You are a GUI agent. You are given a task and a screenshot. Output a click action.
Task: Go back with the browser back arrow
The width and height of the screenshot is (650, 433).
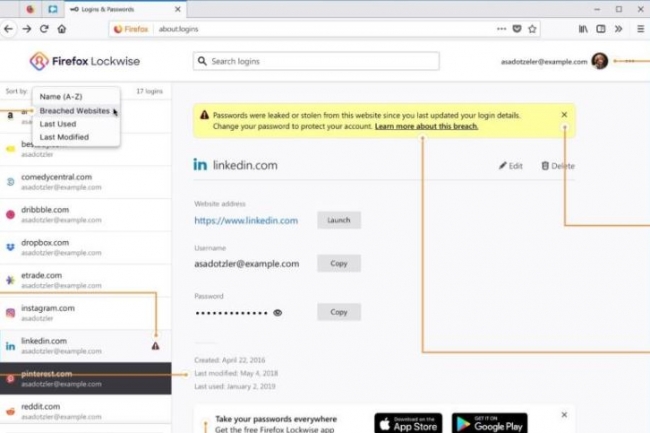pyautogui.click(x=8, y=29)
